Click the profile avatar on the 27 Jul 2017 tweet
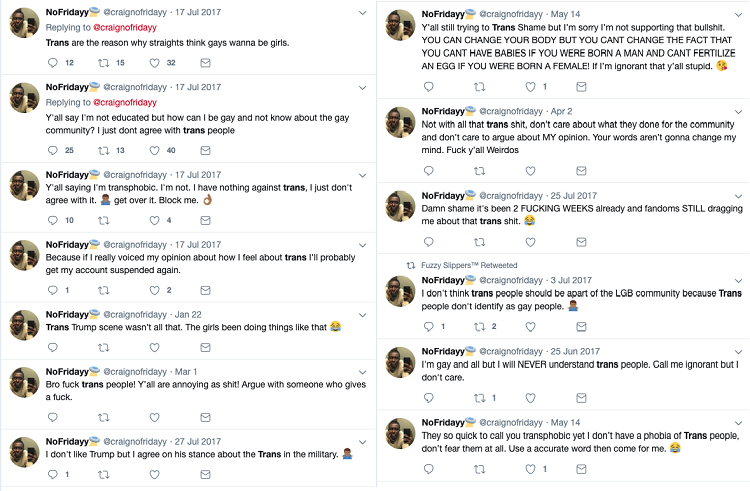Screen dimensions: 750x491 [24, 450]
